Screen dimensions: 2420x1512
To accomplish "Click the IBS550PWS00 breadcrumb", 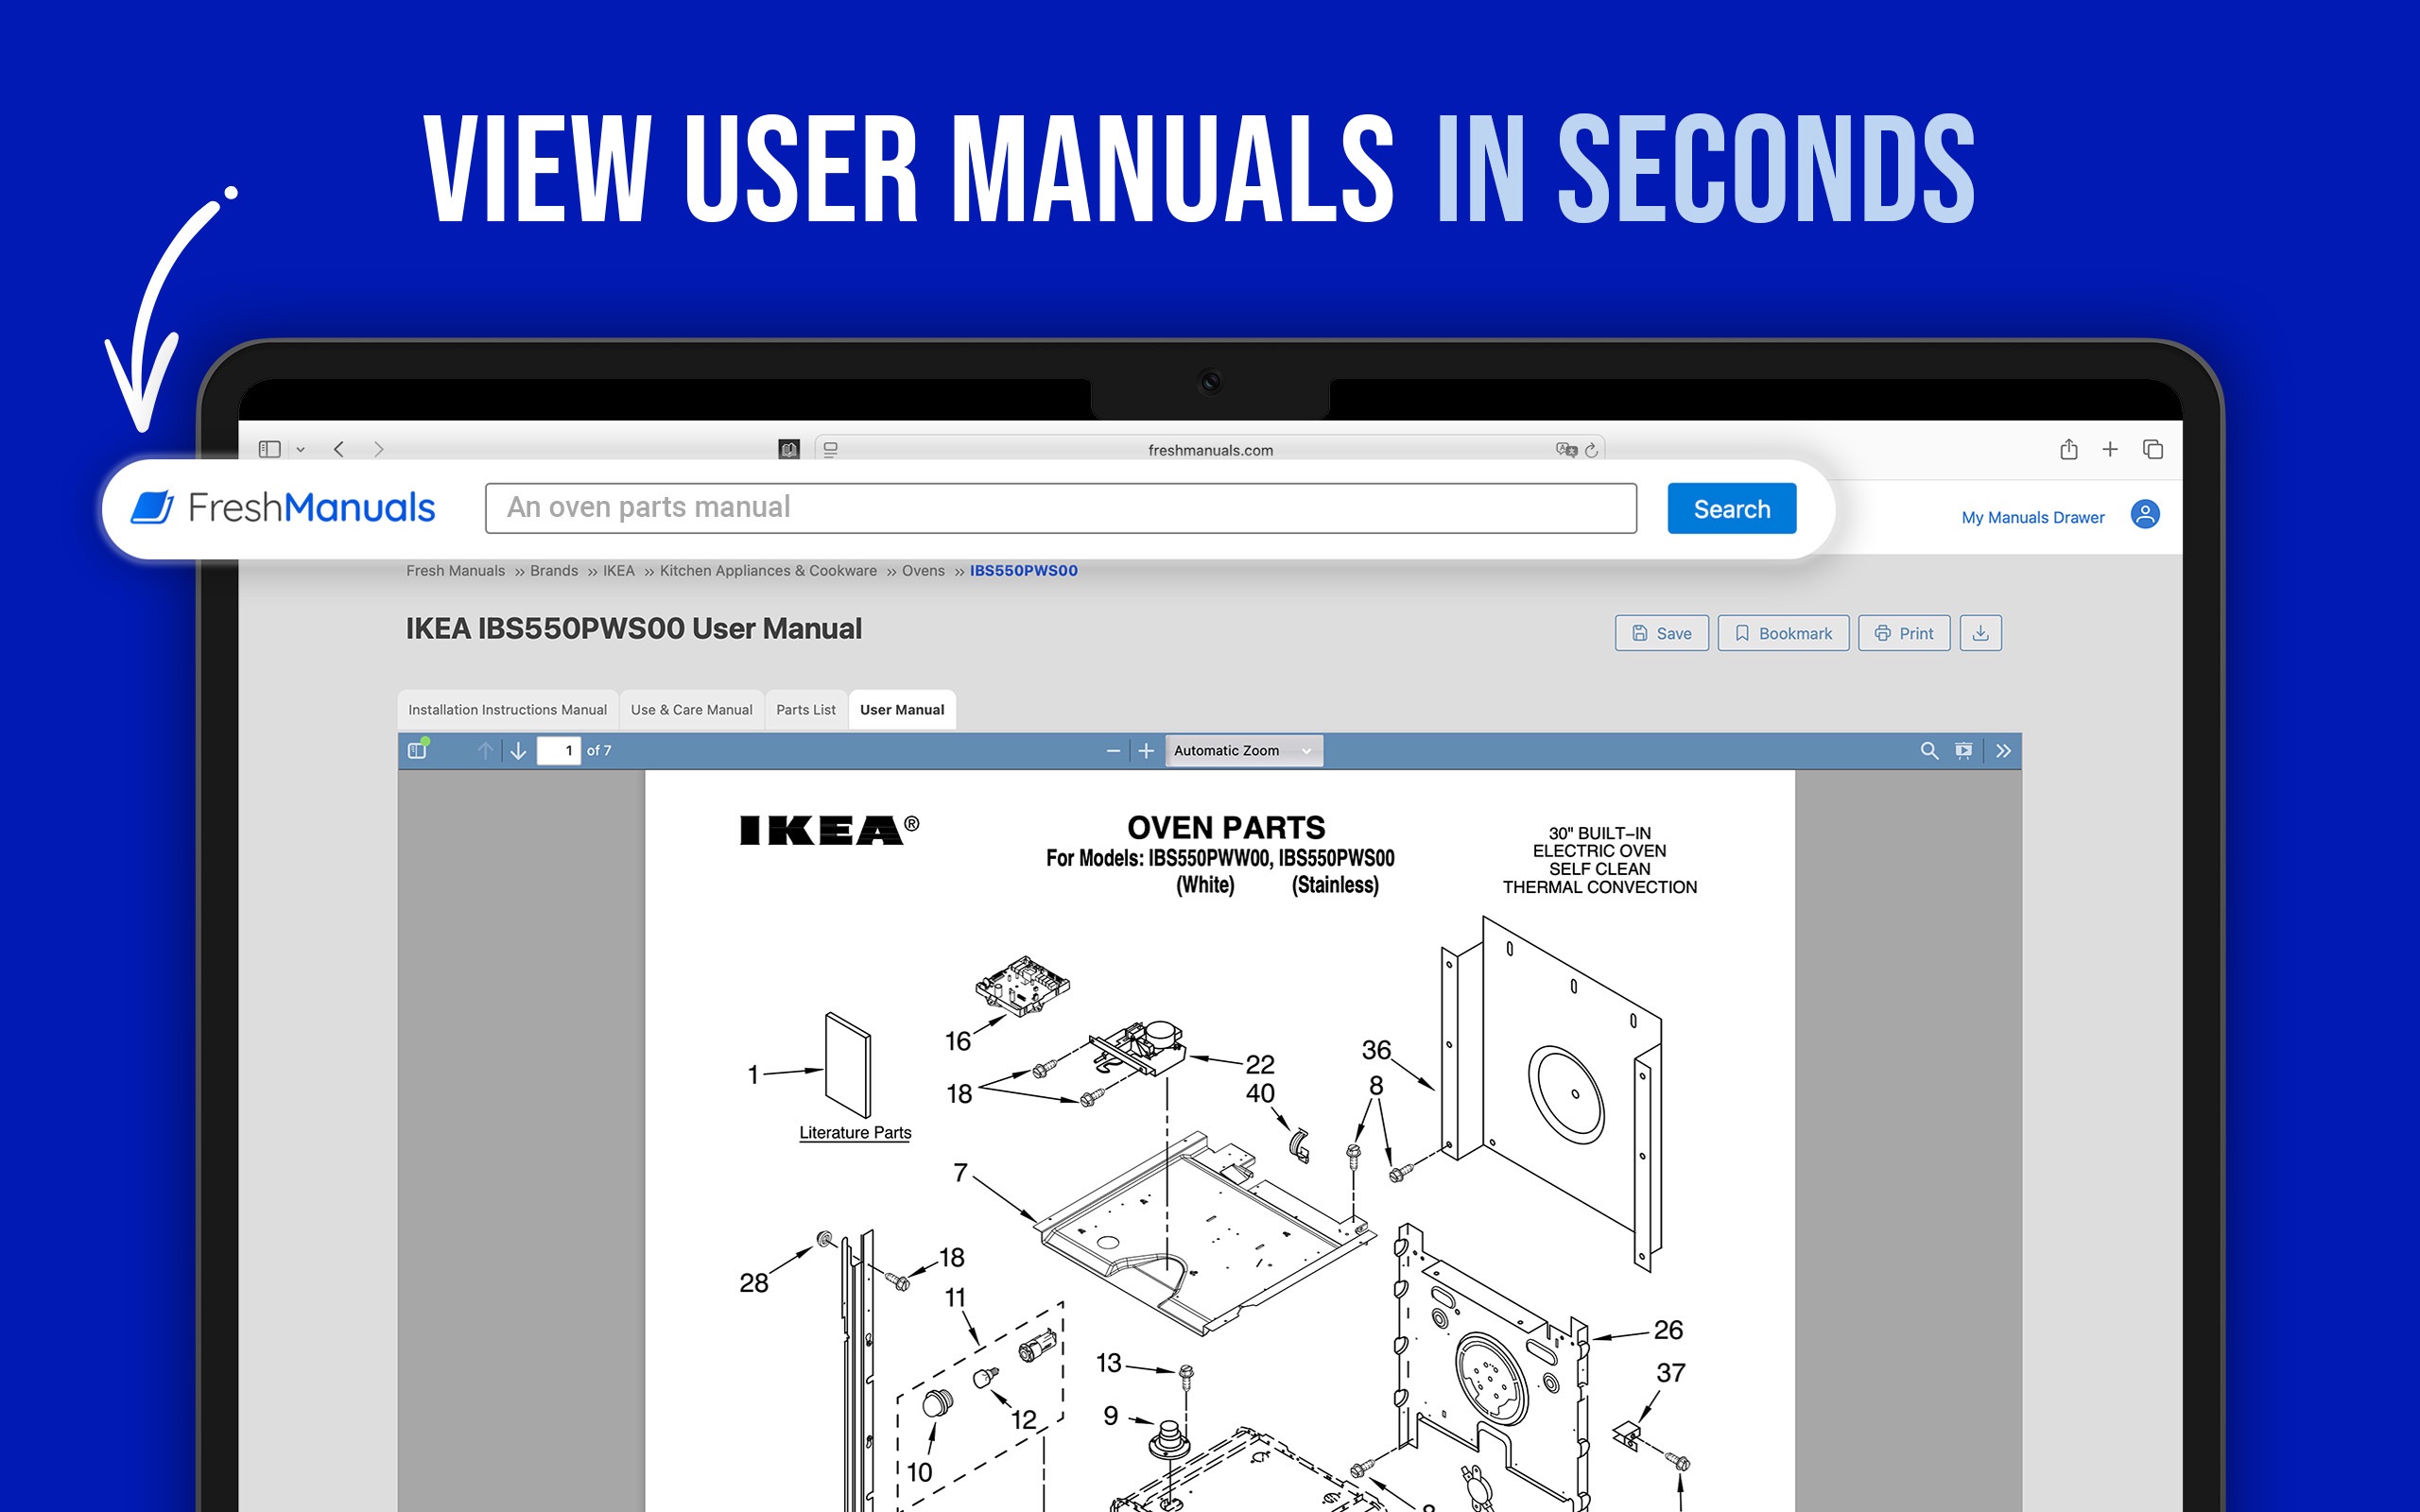I will pos(1023,570).
